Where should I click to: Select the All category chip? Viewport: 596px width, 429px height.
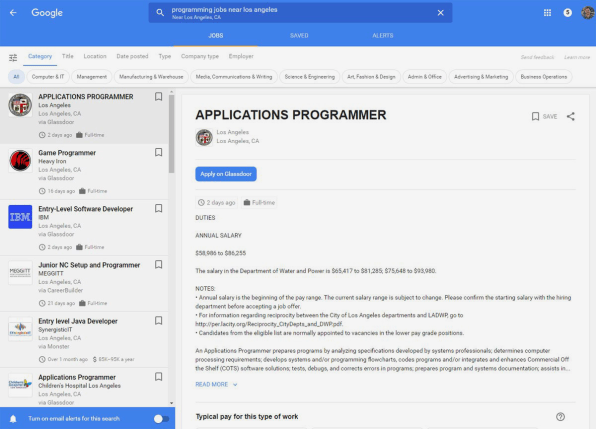point(16,77)
